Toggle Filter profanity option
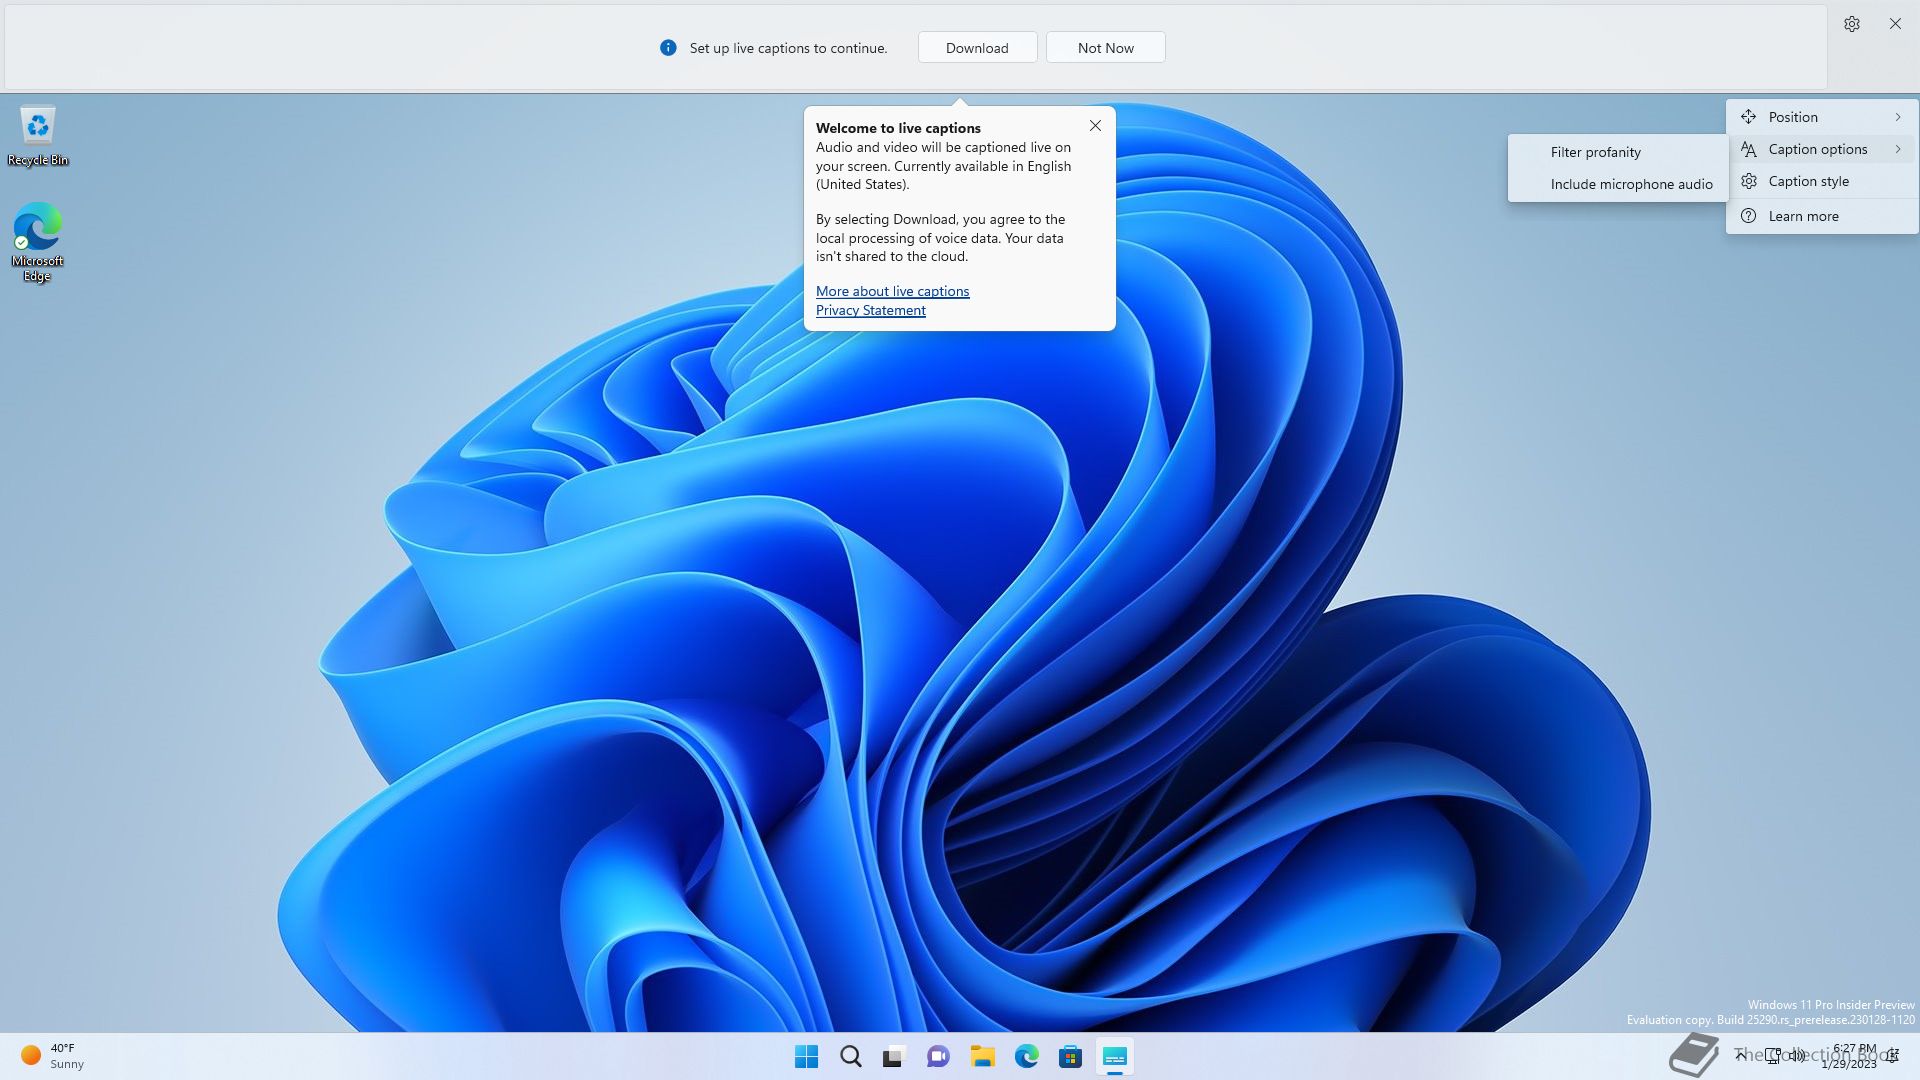 coord(1595,152)
